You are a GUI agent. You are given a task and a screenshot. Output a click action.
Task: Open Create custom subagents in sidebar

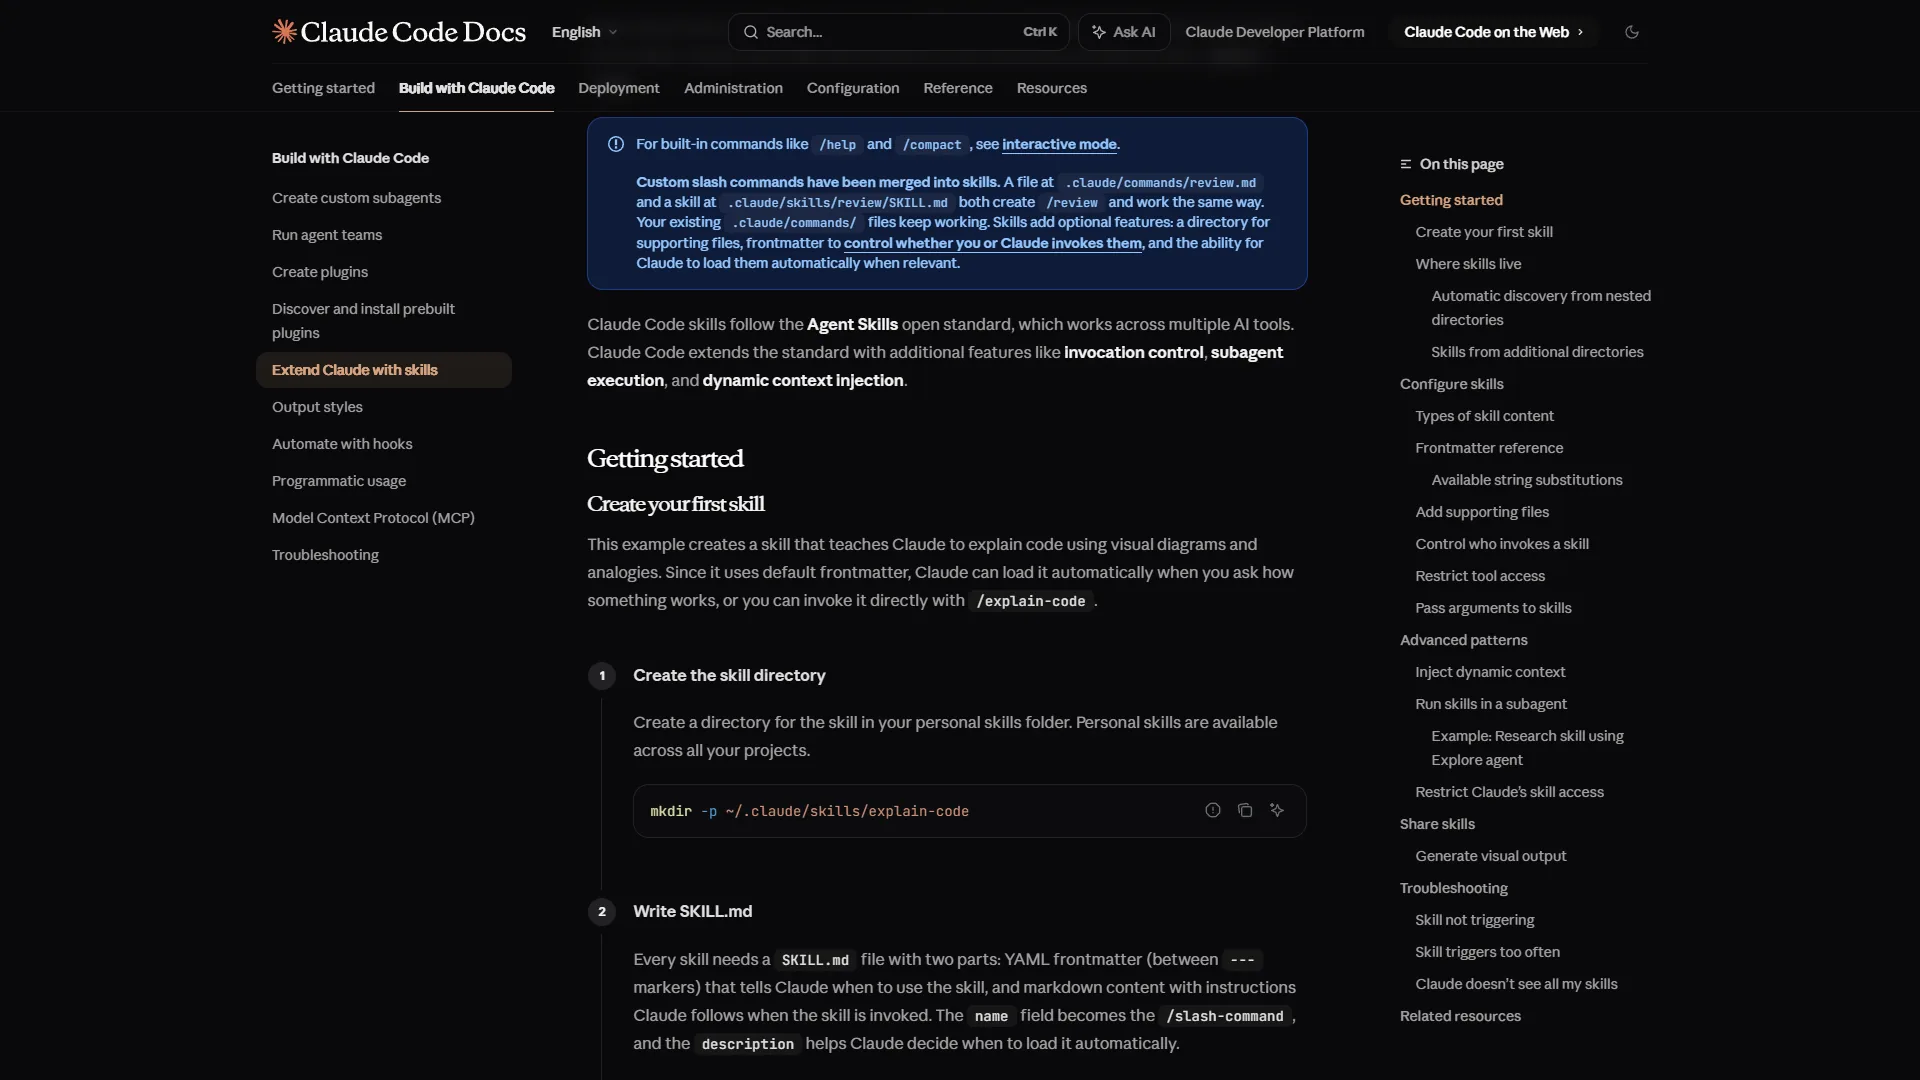384,198
